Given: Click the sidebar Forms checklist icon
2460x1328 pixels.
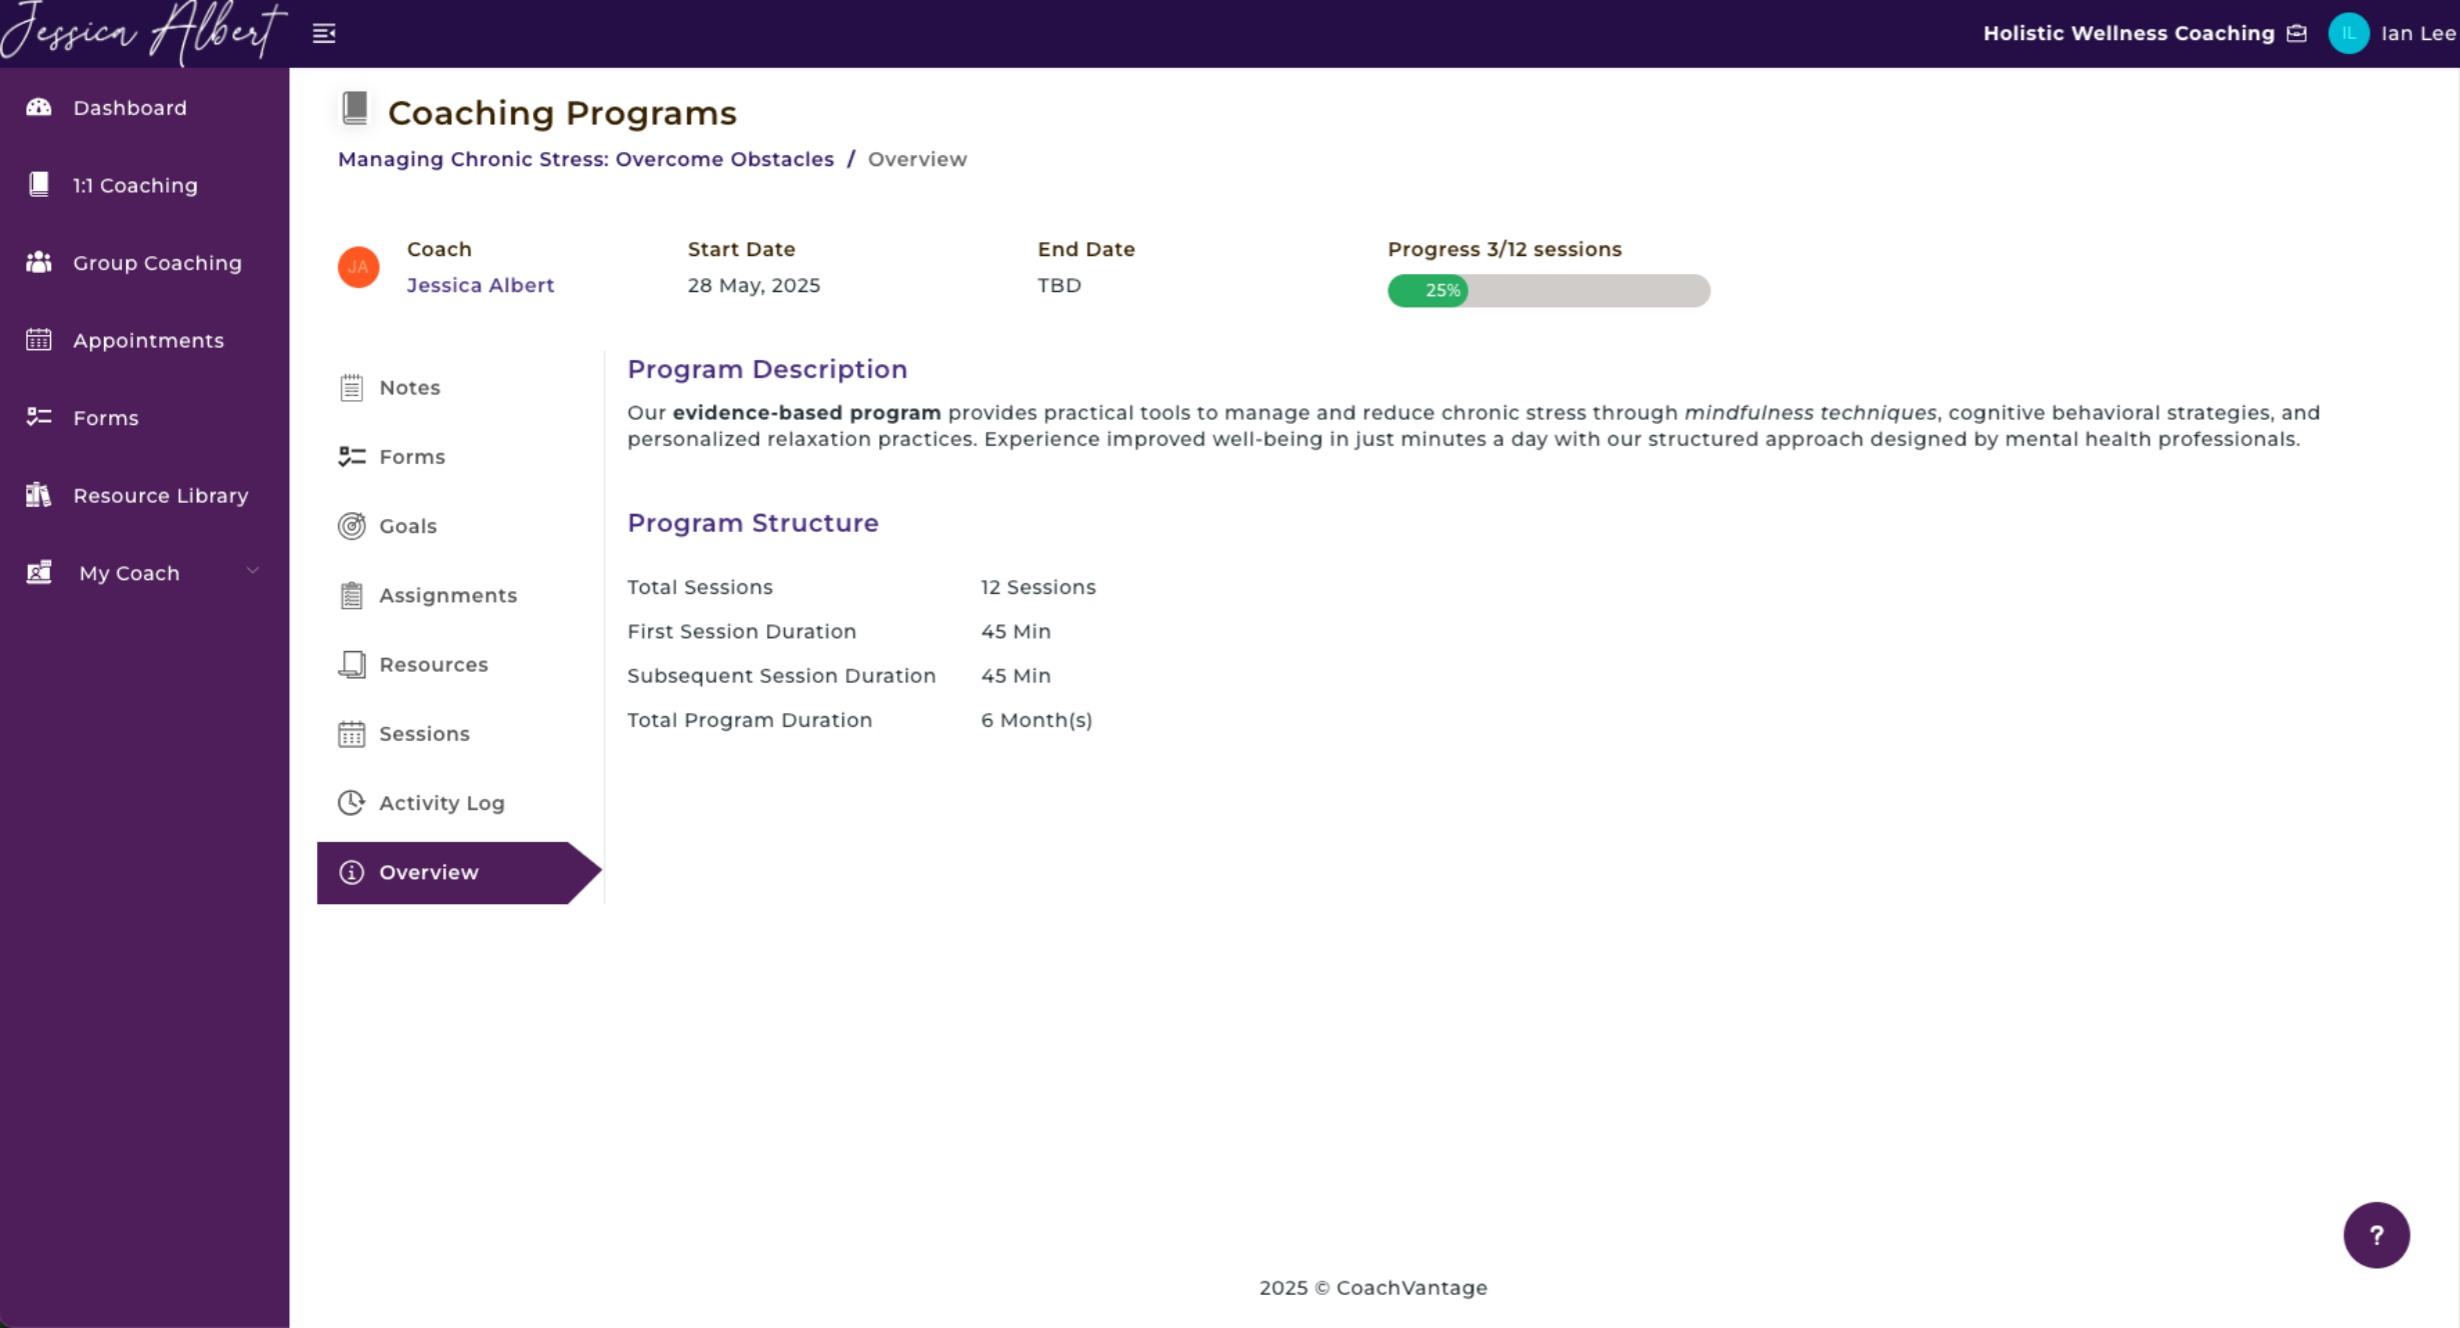Looking at the screenshot, I should coord(39,417).
